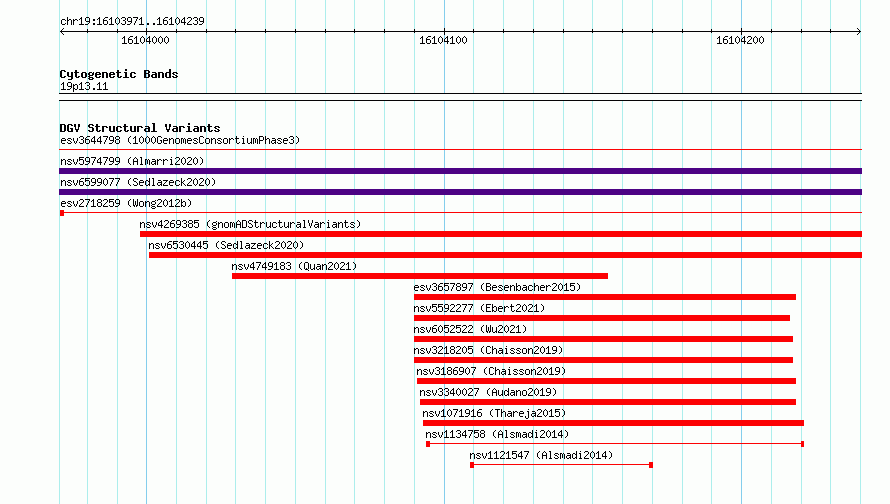Click the 16104100 ruler position label
The image size is (890, 504).
coord(443,40)
